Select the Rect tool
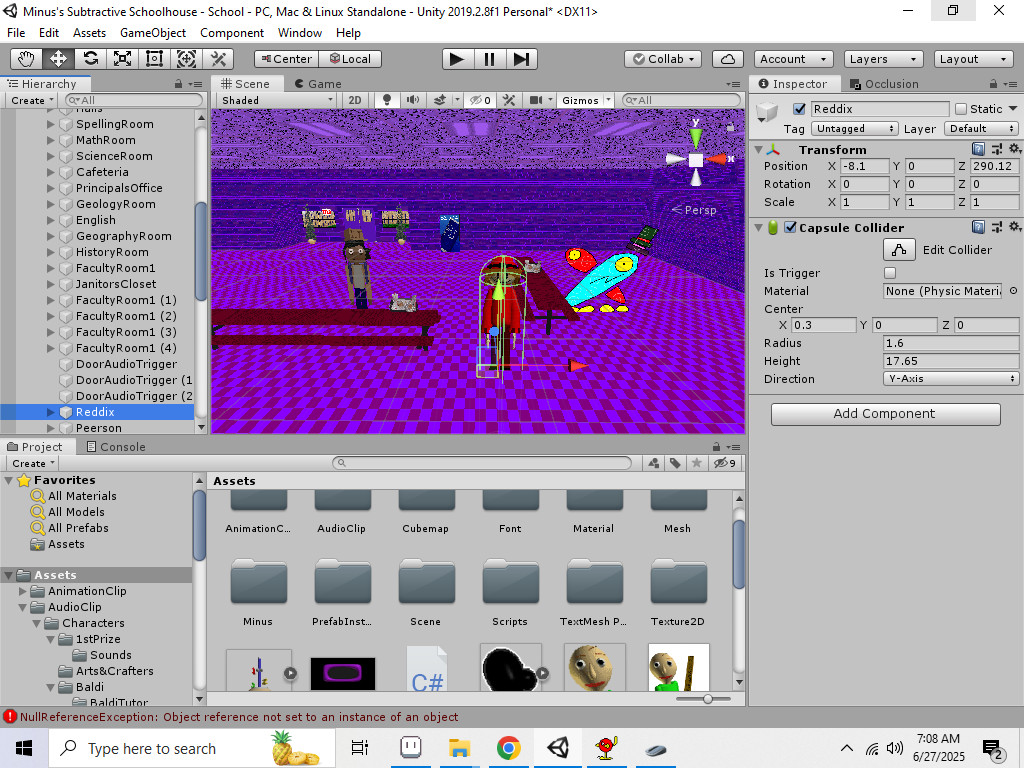Viewport: 1024px width, 768px height. pyautogui.click(x=153, y=59)
